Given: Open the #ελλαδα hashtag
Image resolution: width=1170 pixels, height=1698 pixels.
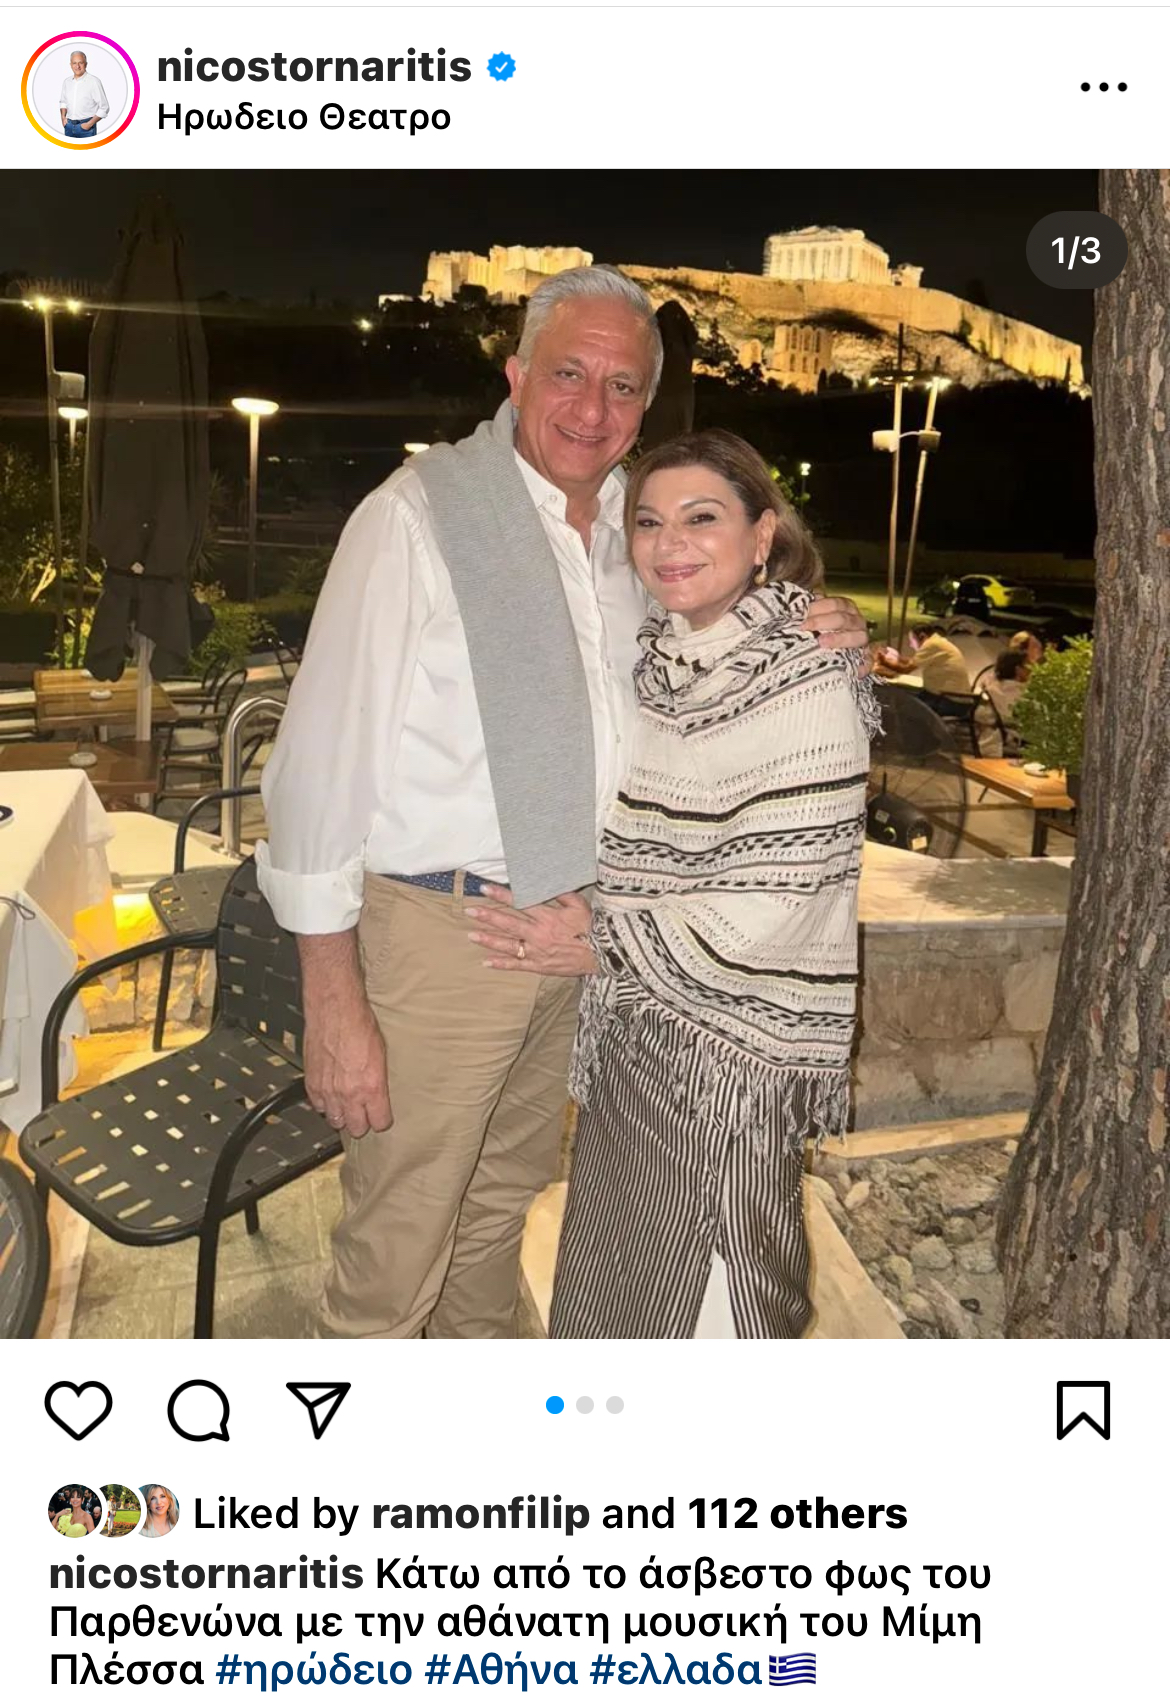Looking at the screenshot, I should (x=677, y=1669).
